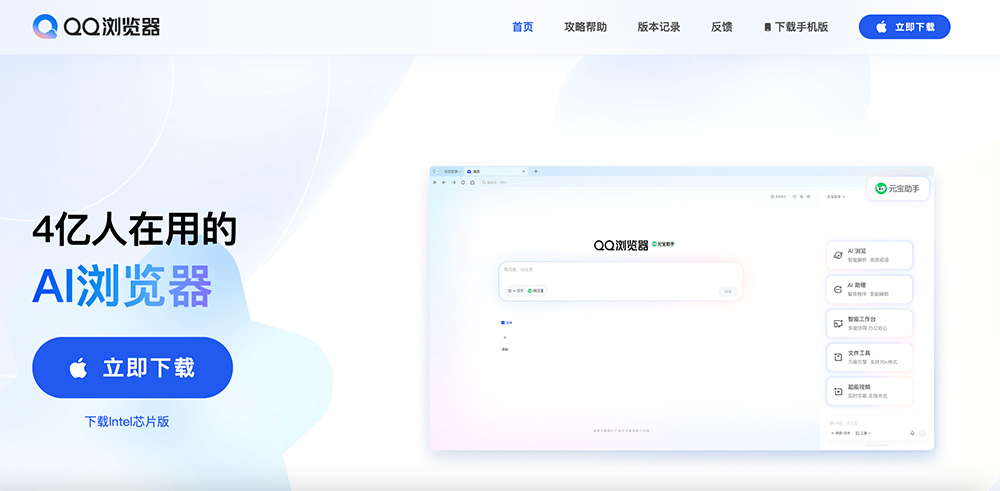The height and width of the screenshot is (491, 1000).
Task: Open the sidebar panel dropdown in preview
Action: [836, 196]
